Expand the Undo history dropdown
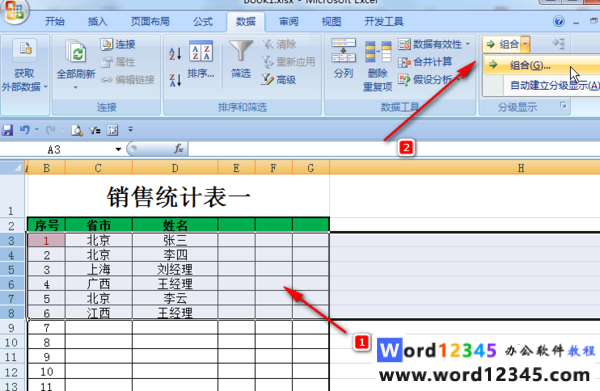This screenshot has height=391, width=600. 37,130
